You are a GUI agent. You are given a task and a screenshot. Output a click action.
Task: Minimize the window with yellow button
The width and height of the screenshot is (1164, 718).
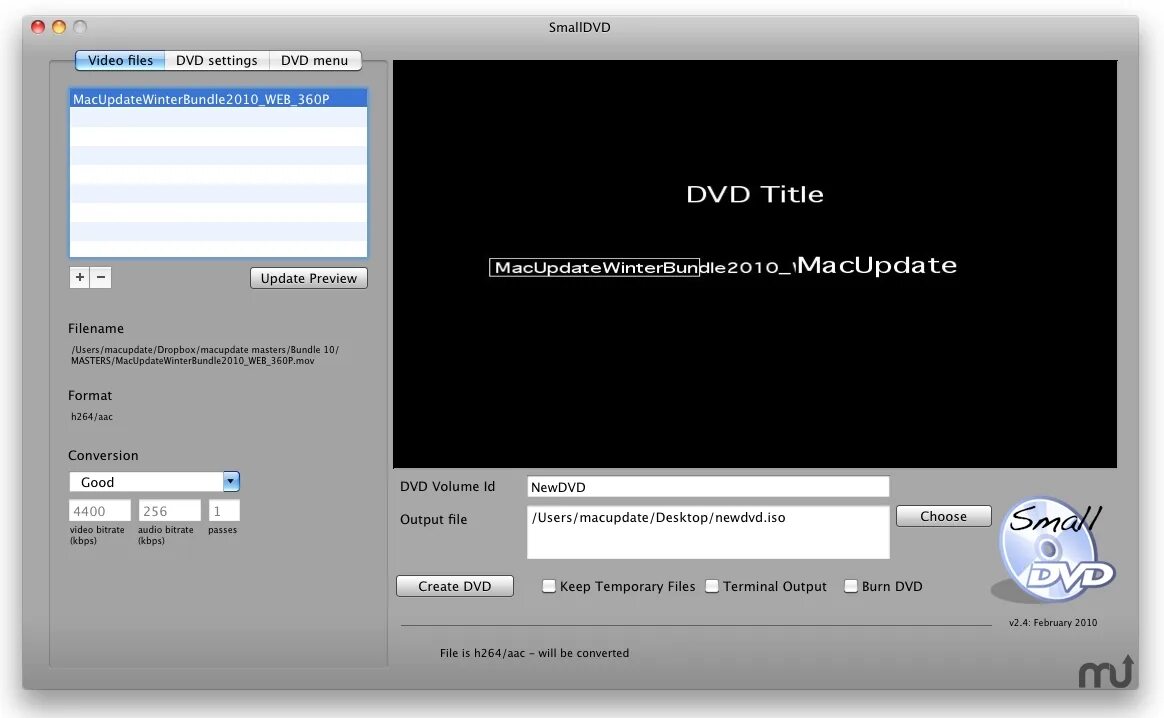tap(59, 27)
